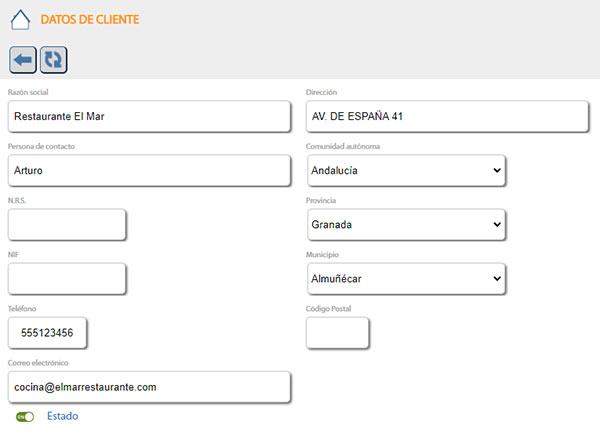Click the Comunidad autónoma label

(343, 146)
